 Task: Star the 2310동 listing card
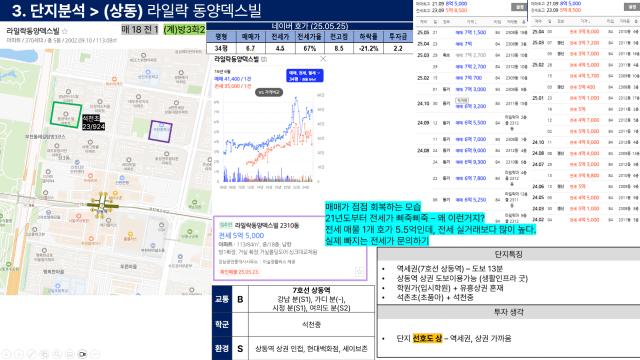coord(359,272)
